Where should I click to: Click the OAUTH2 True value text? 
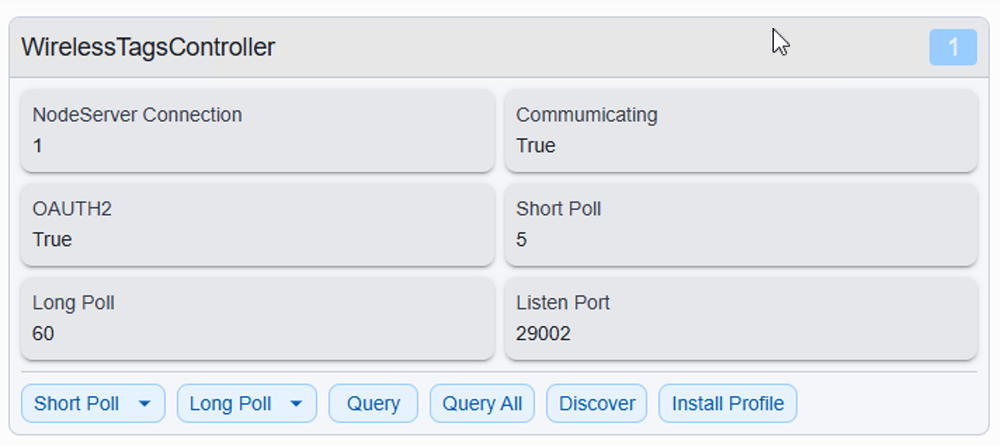52,240
